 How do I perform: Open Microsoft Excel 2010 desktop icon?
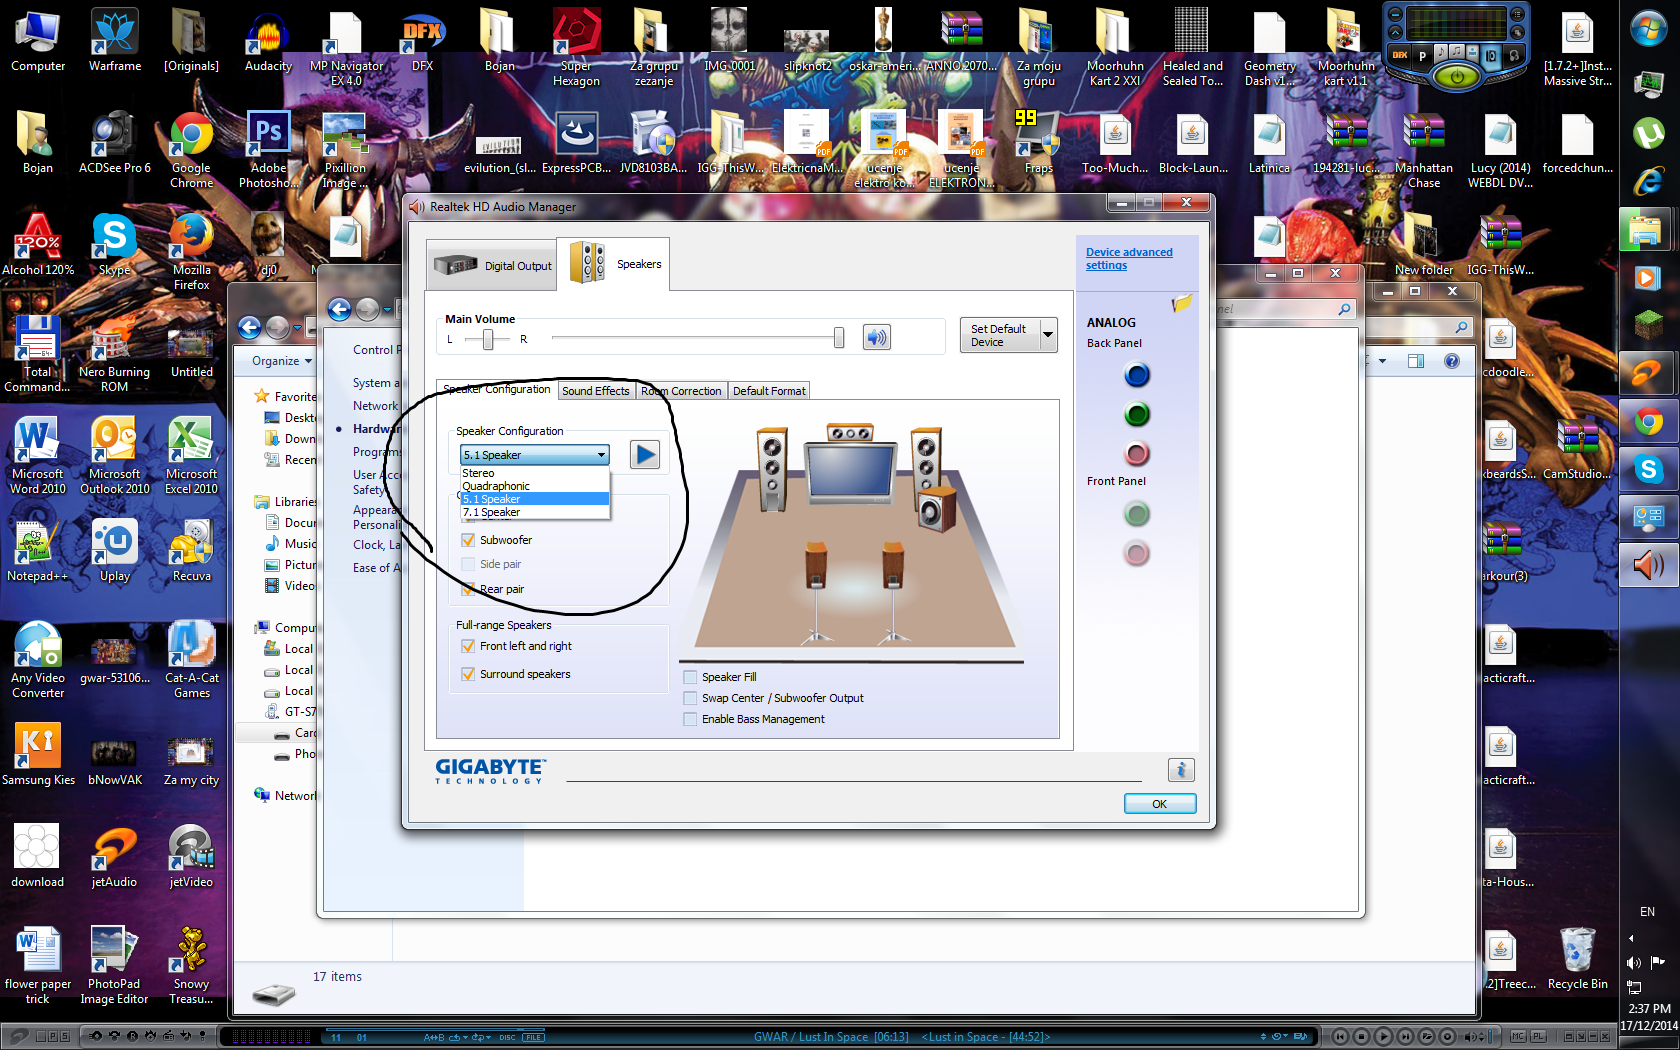coord(191,456)
